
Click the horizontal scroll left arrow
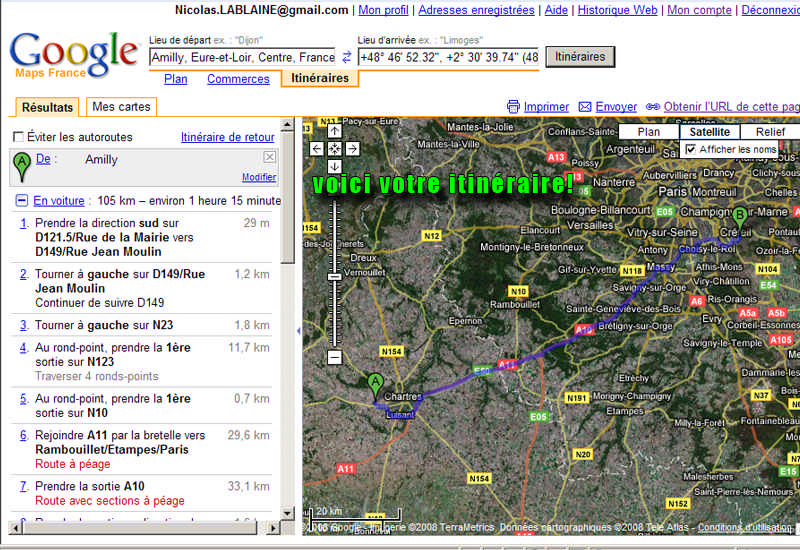pyautogui.click(x=15, y=528)
